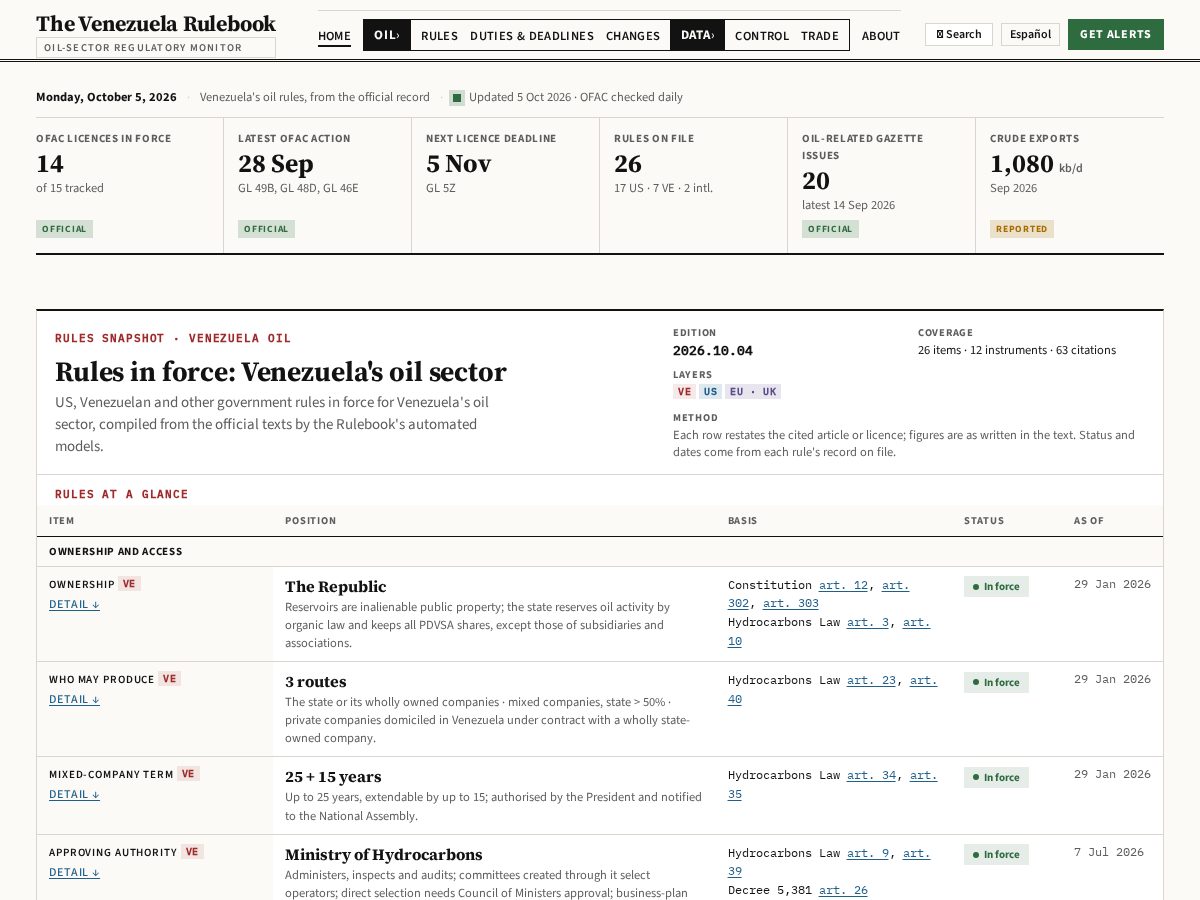Click the '26' rules on file value

(x=628, y=164)
